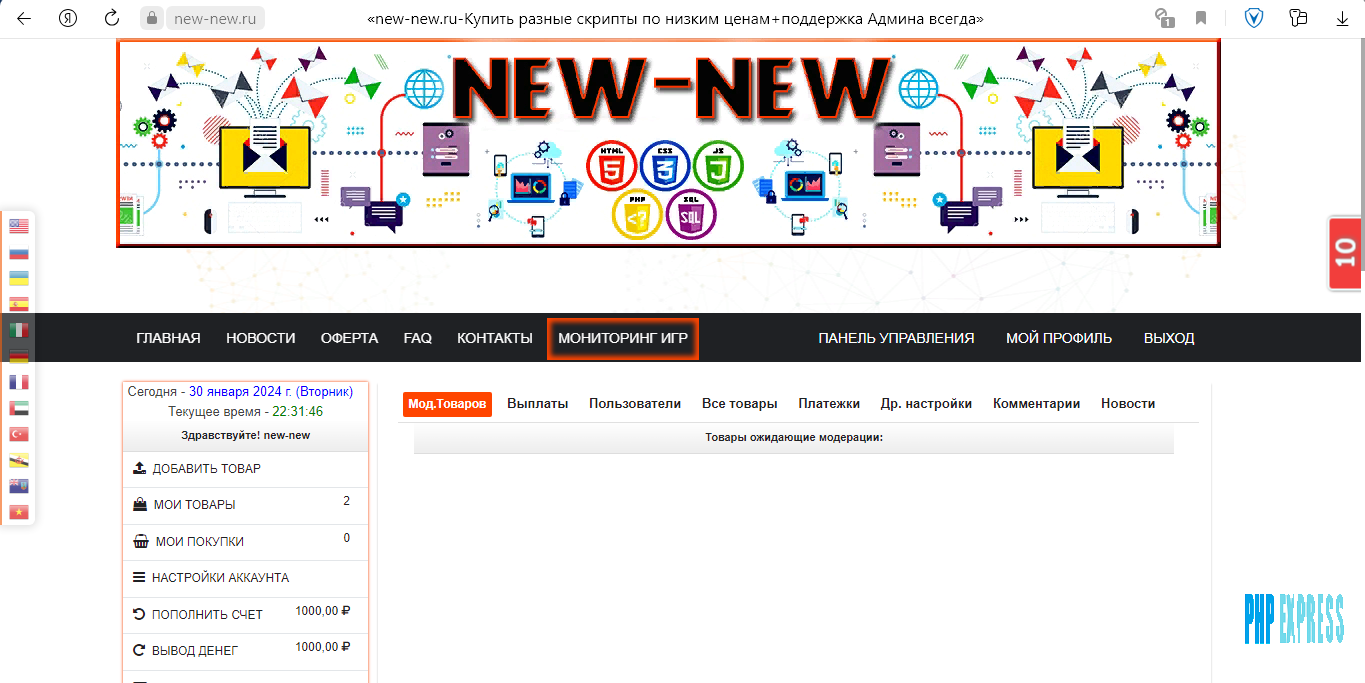Open the Yandex home button
This screenshot has height=683, width=1365.
click(x=68, y=18)
